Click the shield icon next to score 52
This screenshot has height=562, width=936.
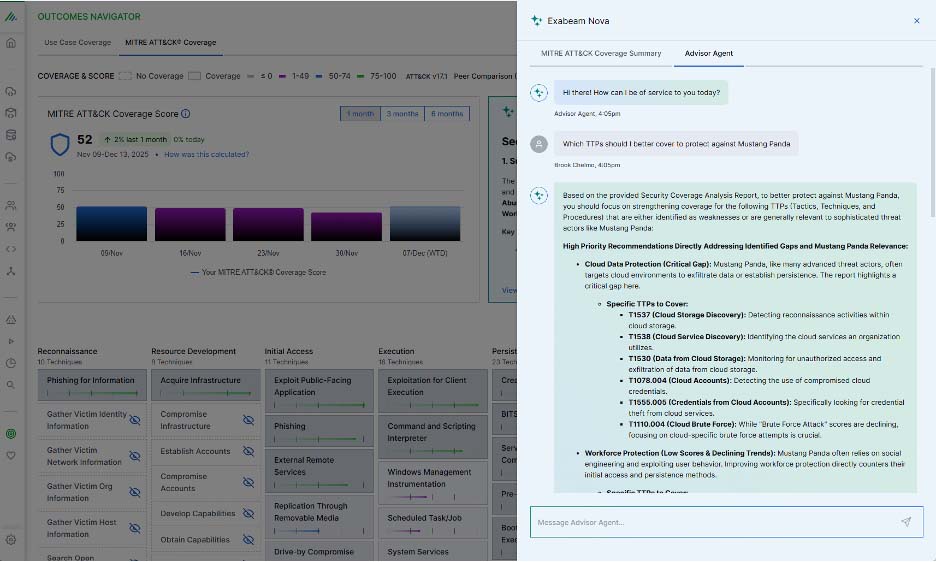click(60, 144)
